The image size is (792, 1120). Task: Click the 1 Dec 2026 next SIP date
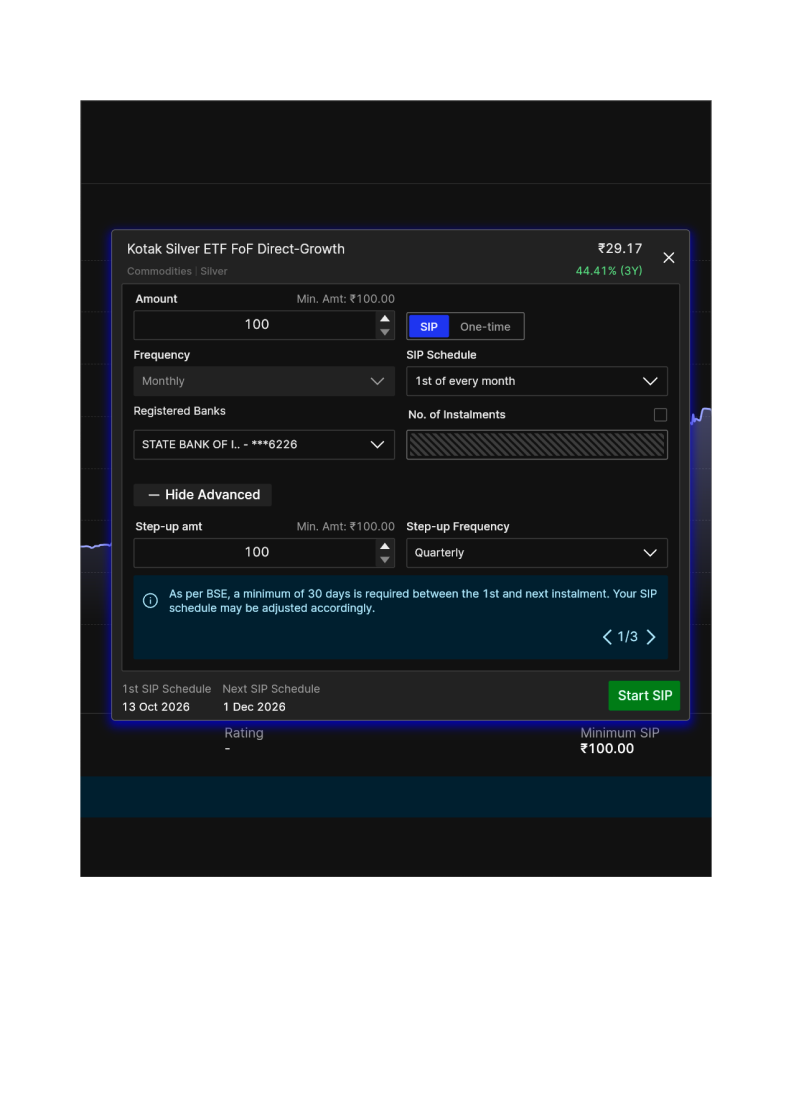[254, 706]
